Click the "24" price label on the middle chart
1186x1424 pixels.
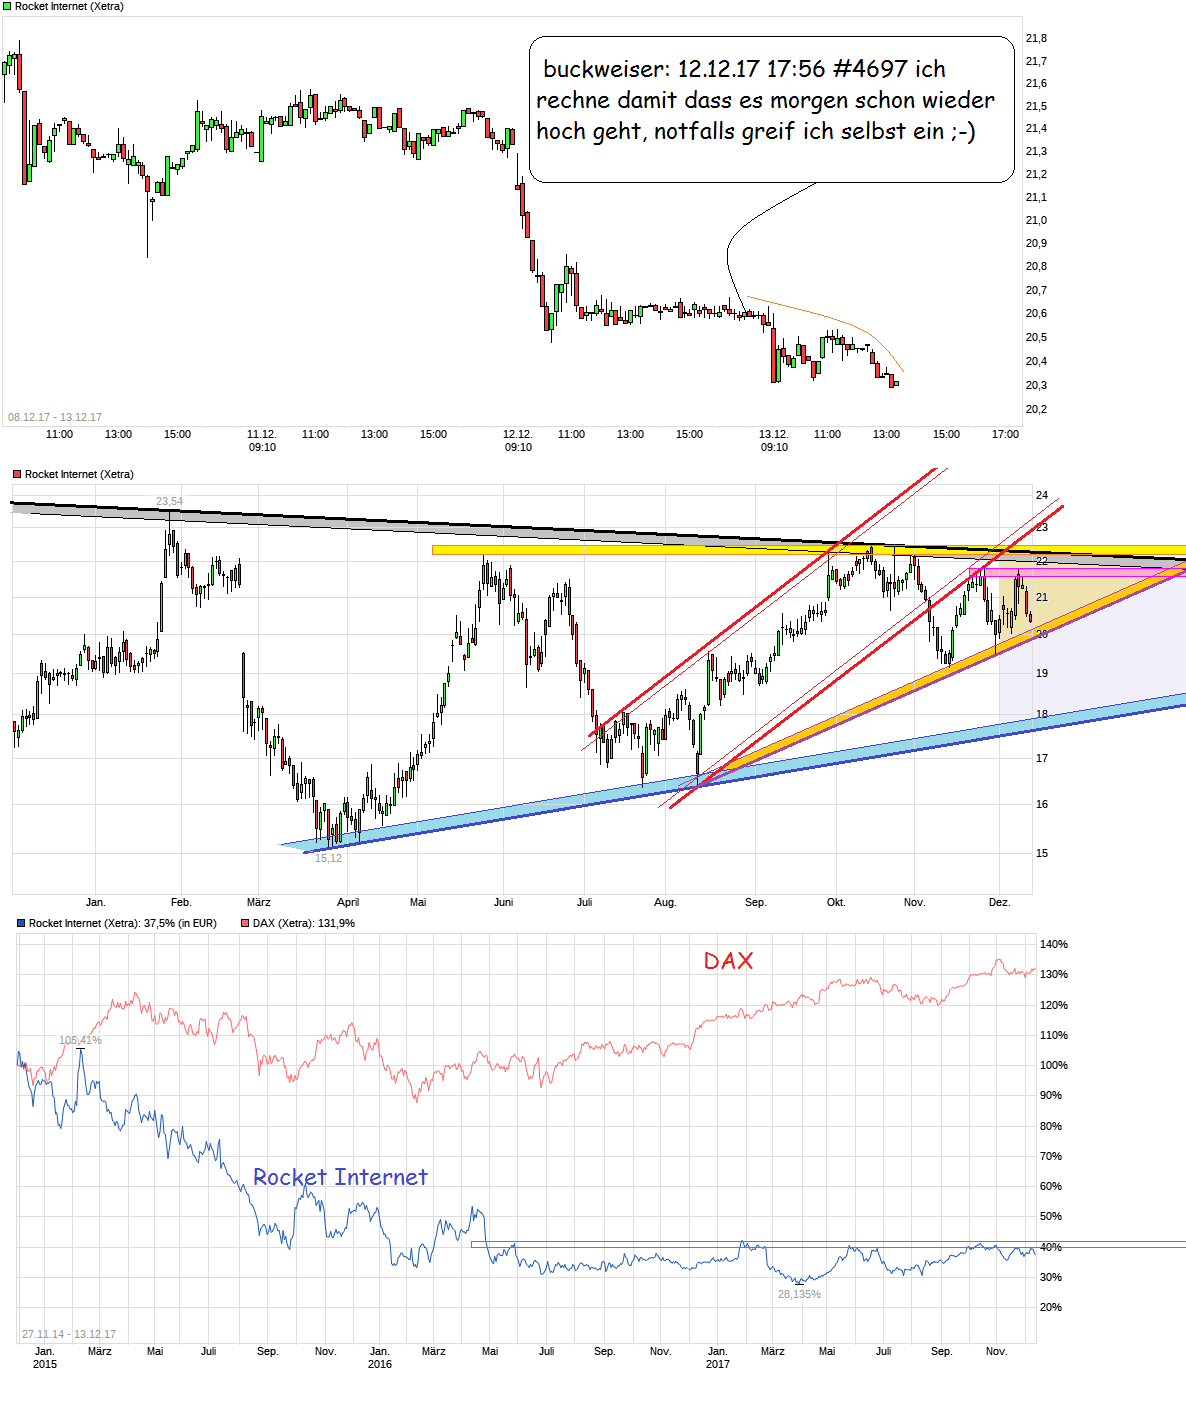(1042, 495)
